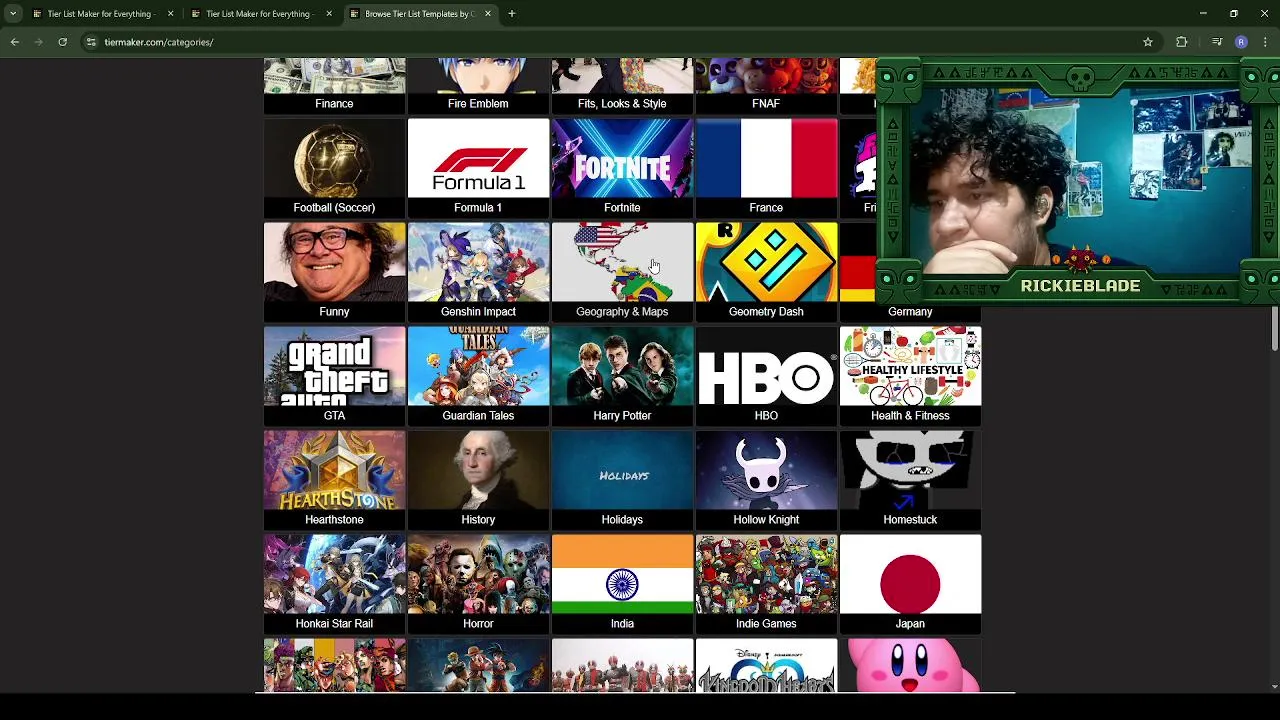Image resolution: width=1280 pixels, height=720 pixels.
Task: Open the GTA category thumbnail
Action: pos(334,366)
